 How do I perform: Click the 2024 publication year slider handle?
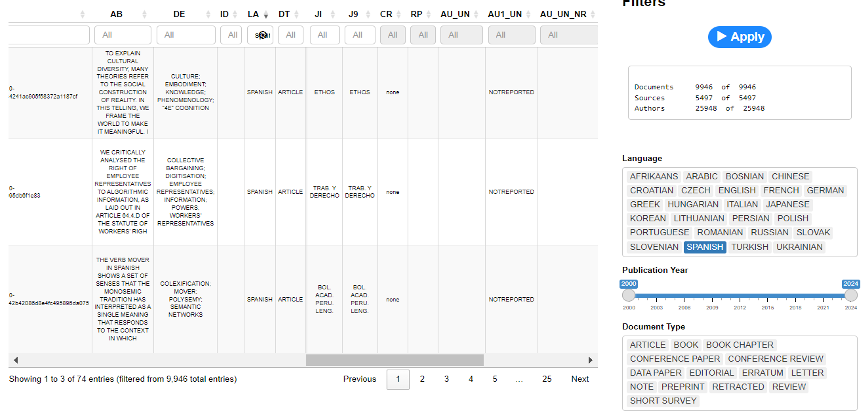coord(851,295)
